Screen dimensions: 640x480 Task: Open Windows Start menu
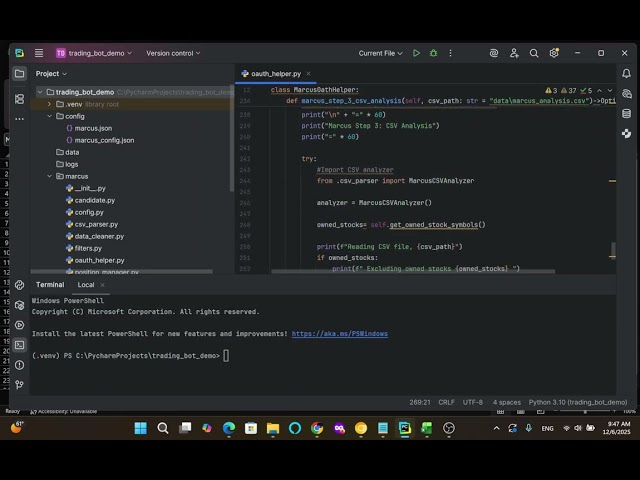[x=140, y=428]
